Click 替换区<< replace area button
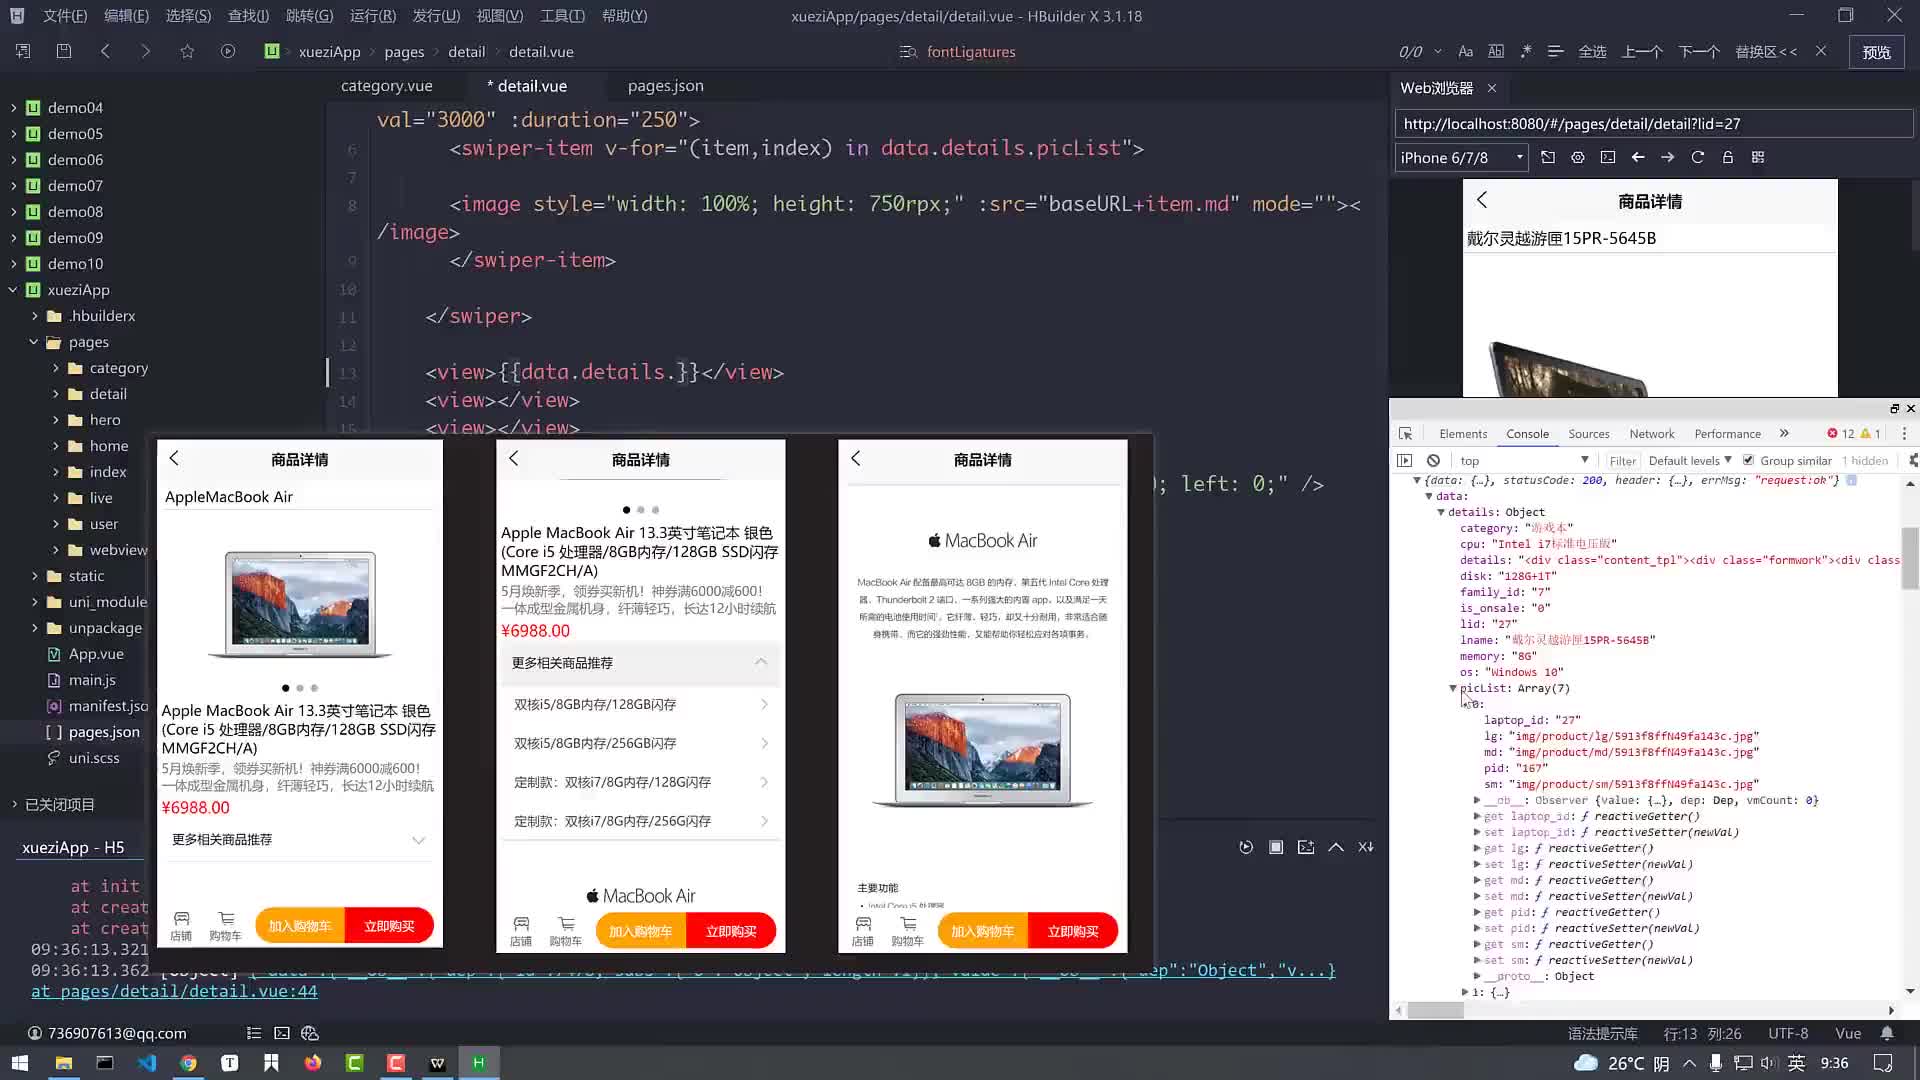This screenshot has height=1080, width=1920. (x=1766, y=51)
